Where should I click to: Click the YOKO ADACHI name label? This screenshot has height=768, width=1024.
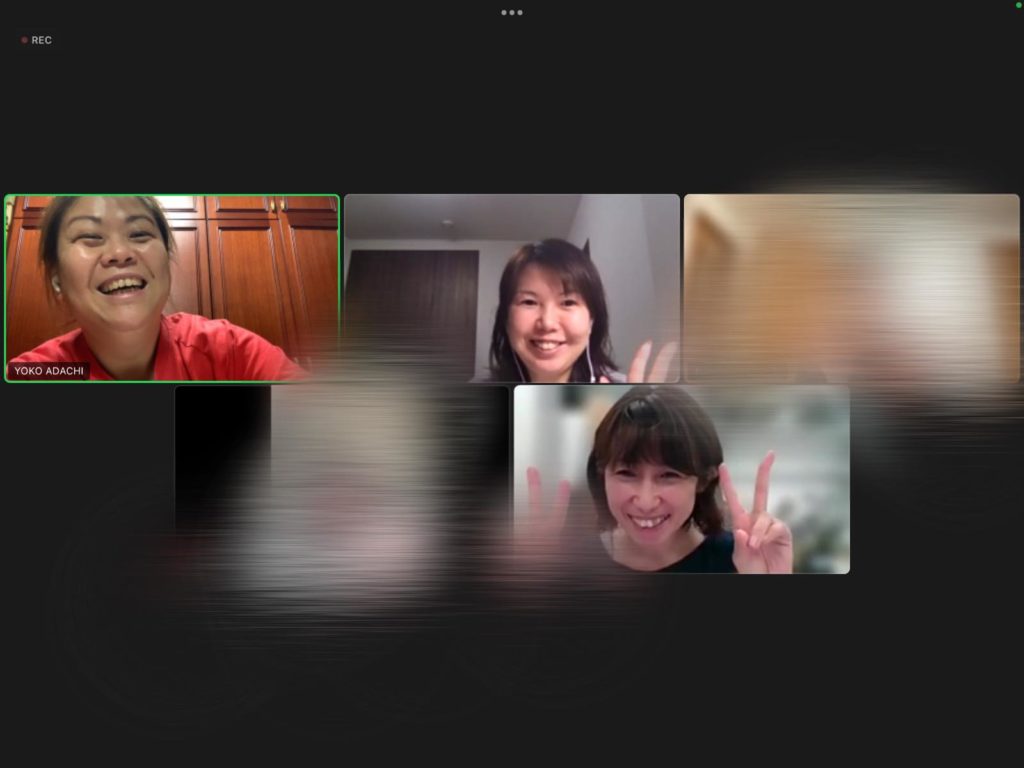click(50, 371)
